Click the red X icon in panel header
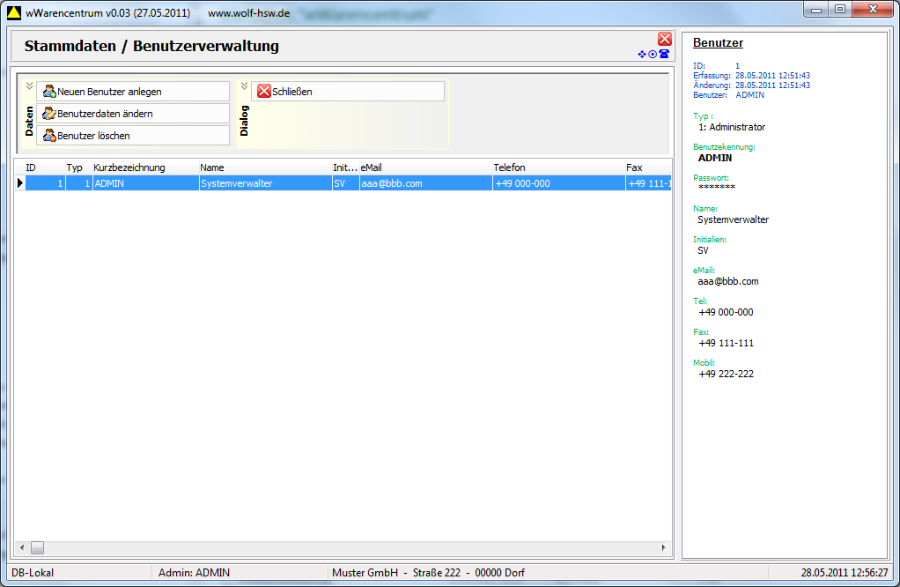900x587 pixels. 664,39
